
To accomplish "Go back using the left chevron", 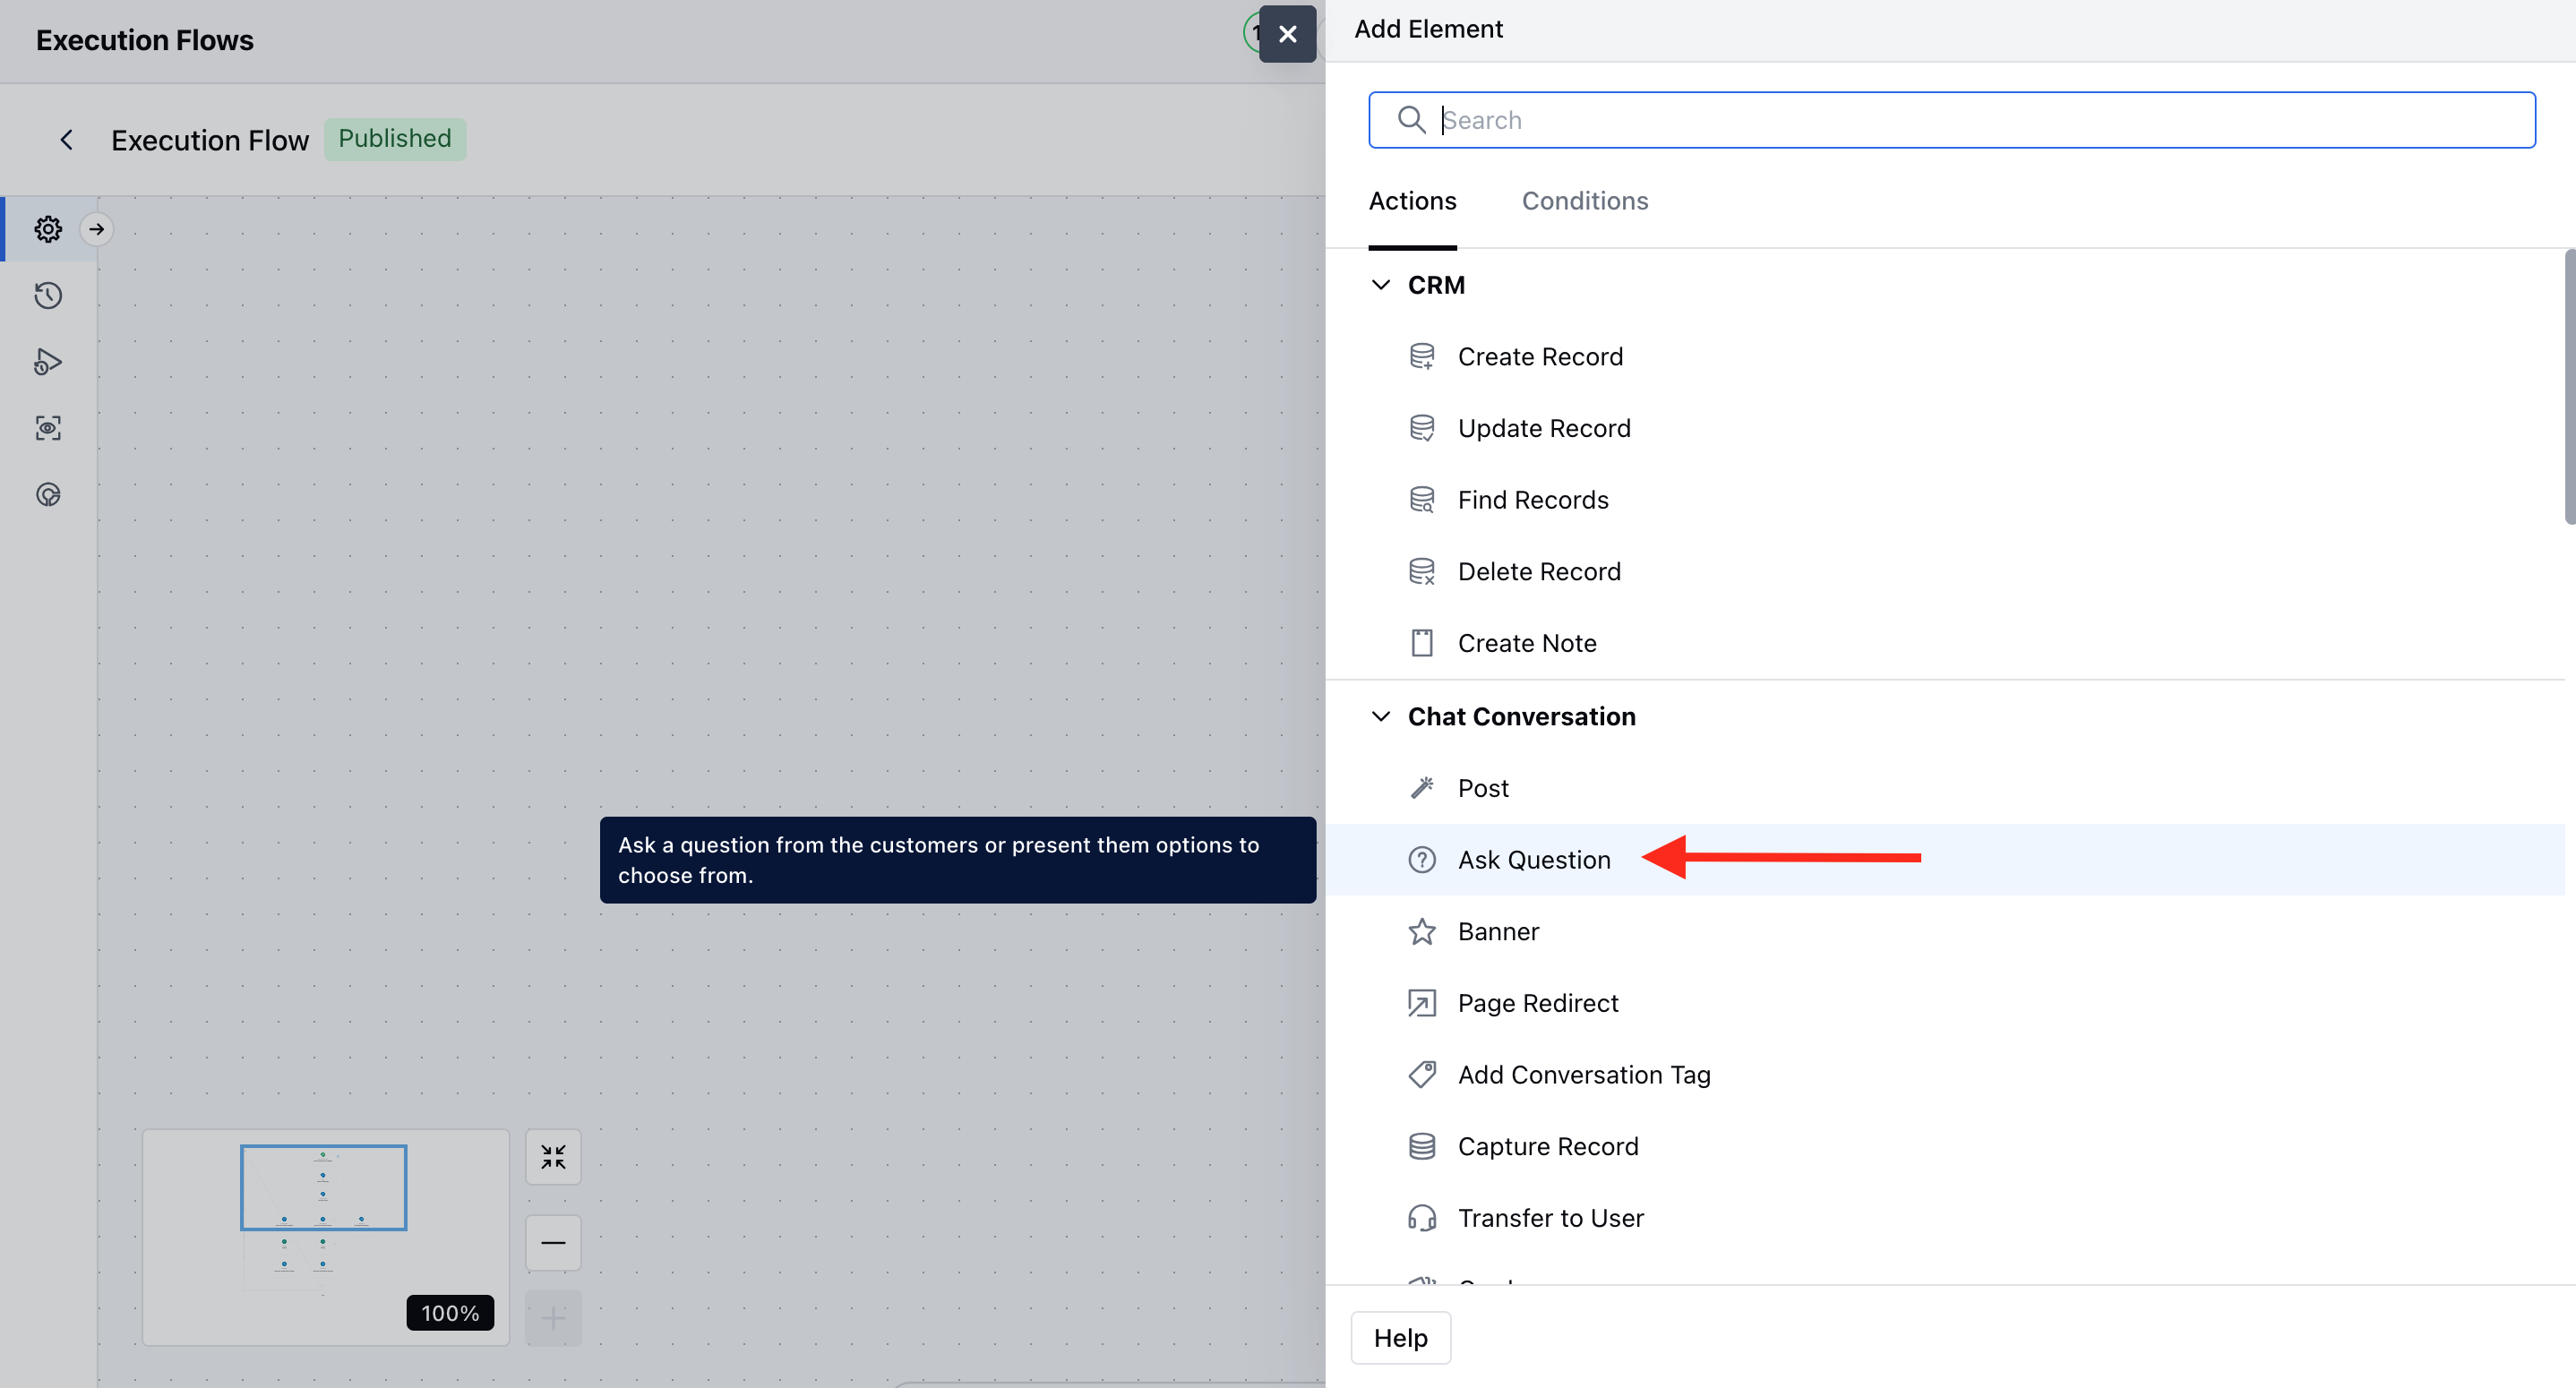I will click(67, 140).
